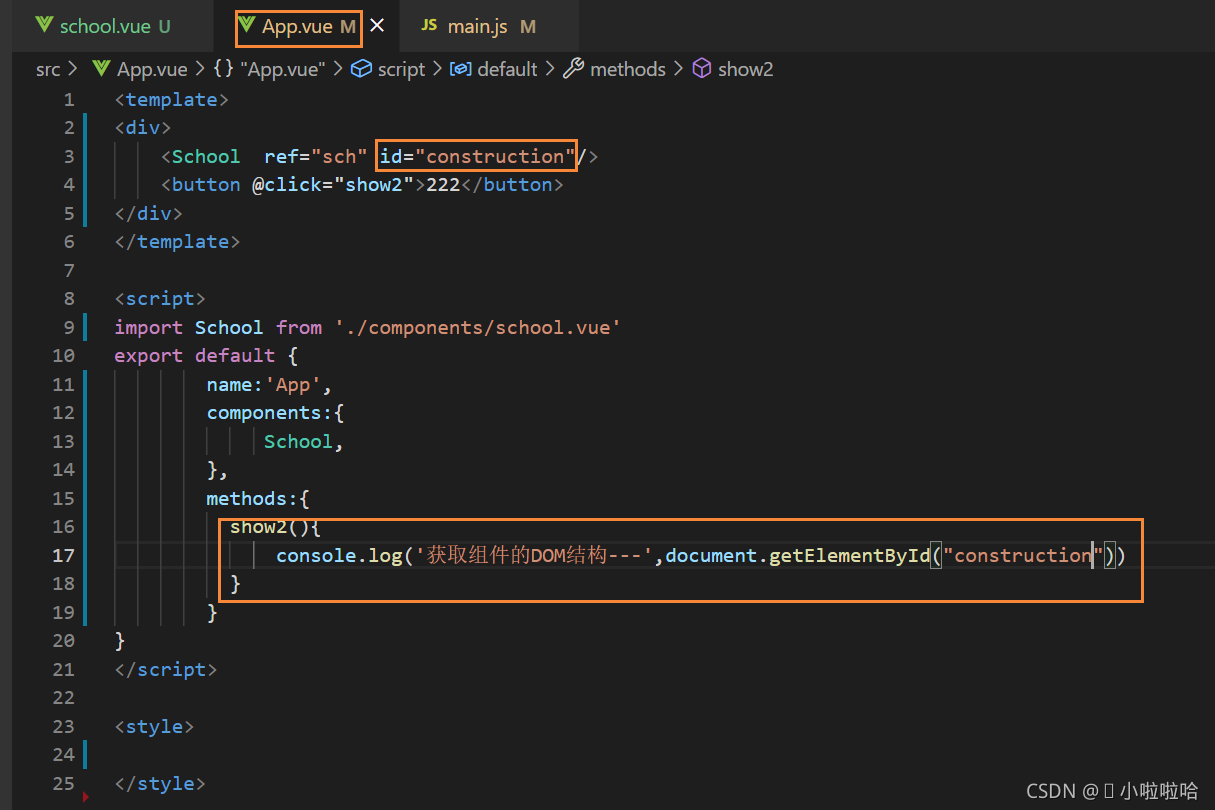The image size is (1215, 810).
Task: Click methods:{ on line 15
Action: point(258,498)
